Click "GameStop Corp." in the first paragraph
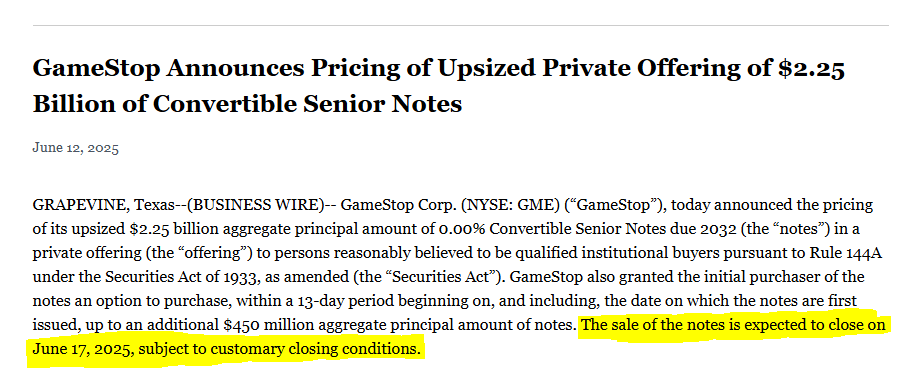 398,206
